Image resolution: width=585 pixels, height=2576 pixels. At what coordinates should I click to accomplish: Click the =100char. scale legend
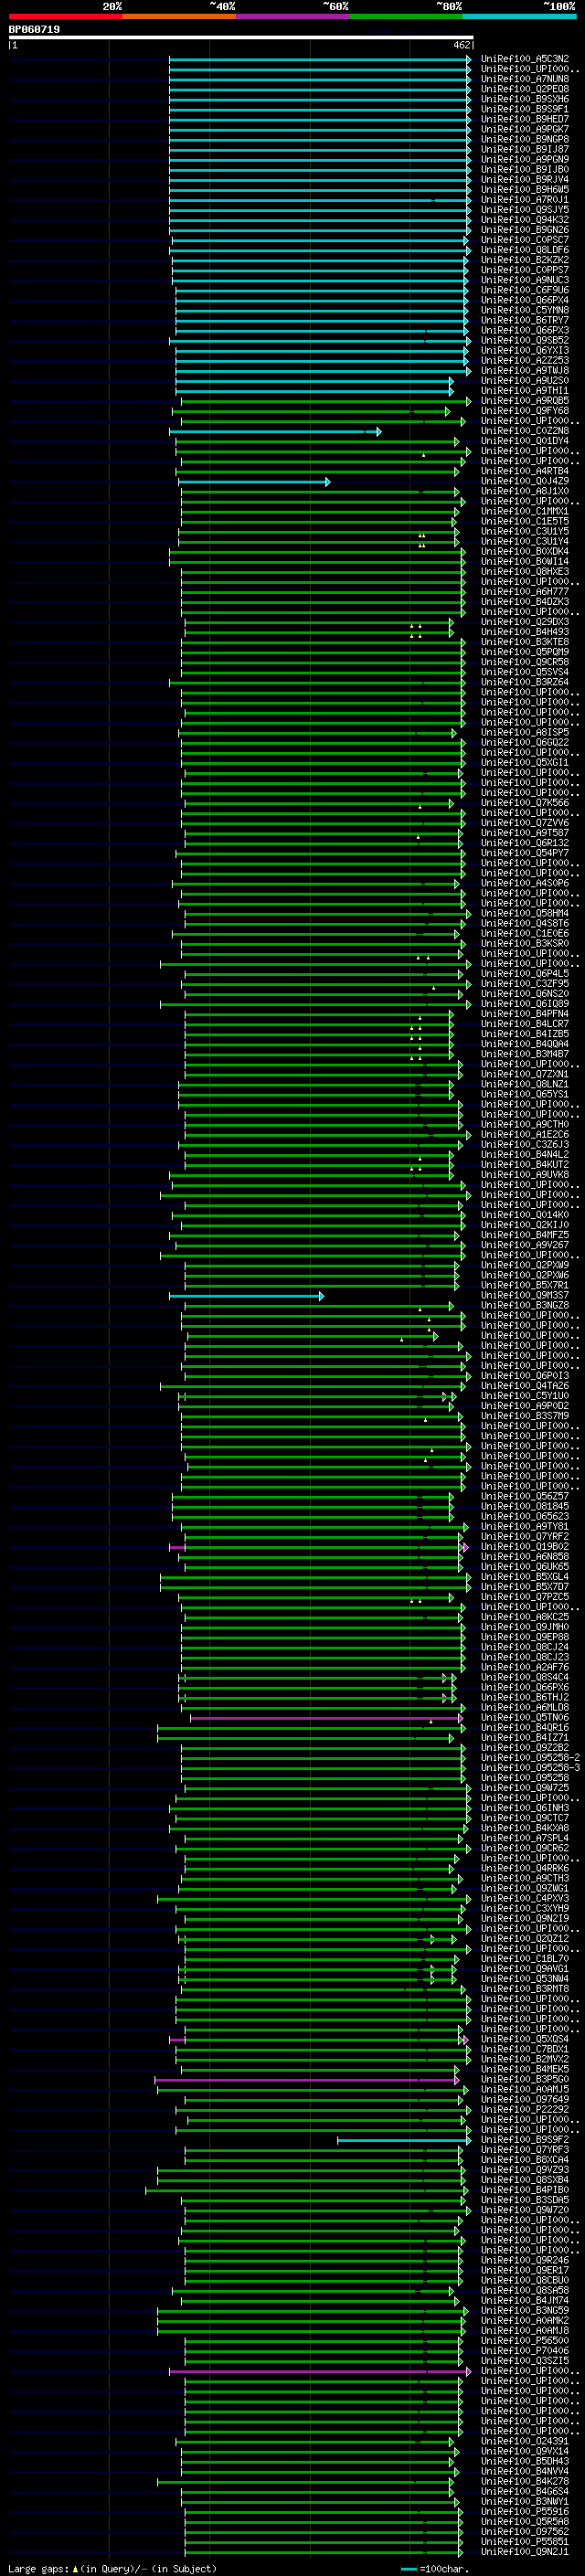coord(435,2569)
